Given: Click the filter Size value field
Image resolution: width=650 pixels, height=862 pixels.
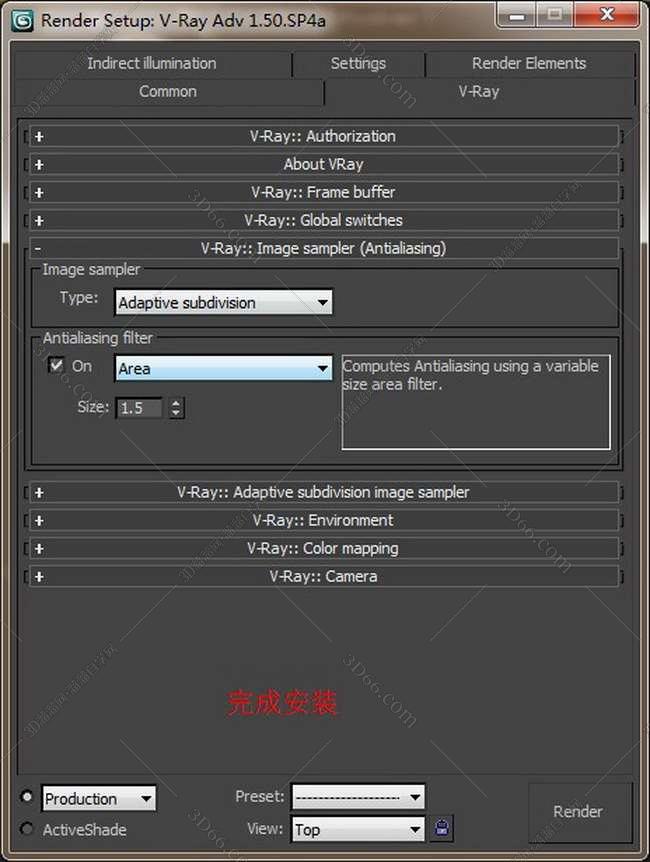Looking at the screenshot, I should [x=139, y=408].
